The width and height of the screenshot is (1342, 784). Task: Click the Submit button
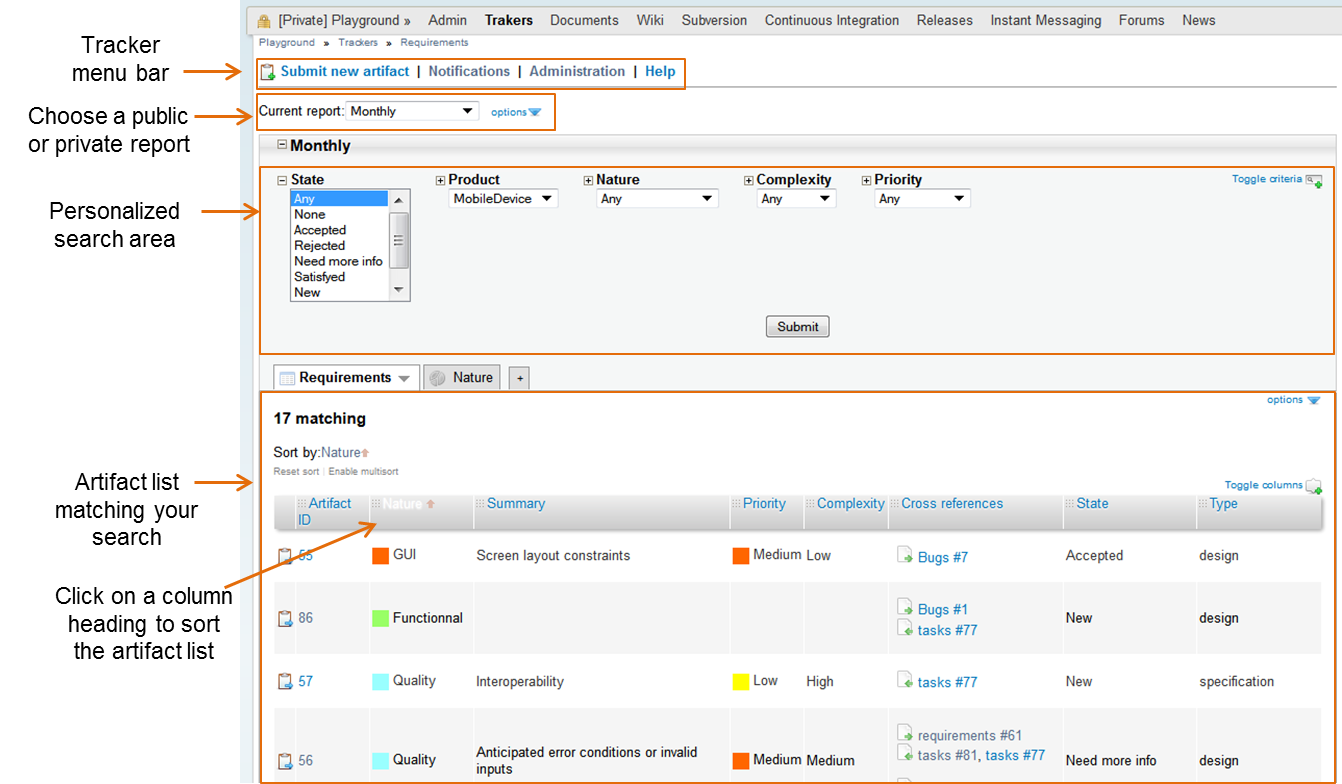click(x=798, y=327)
